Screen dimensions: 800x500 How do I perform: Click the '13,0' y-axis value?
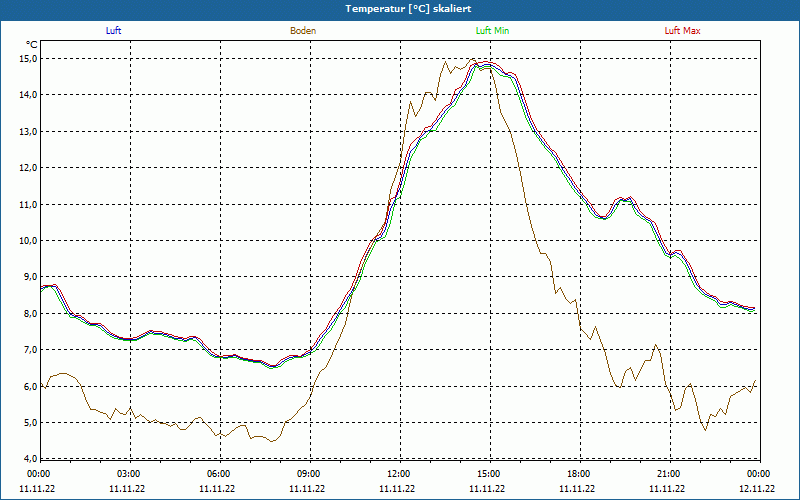click(x=29, y=131)
